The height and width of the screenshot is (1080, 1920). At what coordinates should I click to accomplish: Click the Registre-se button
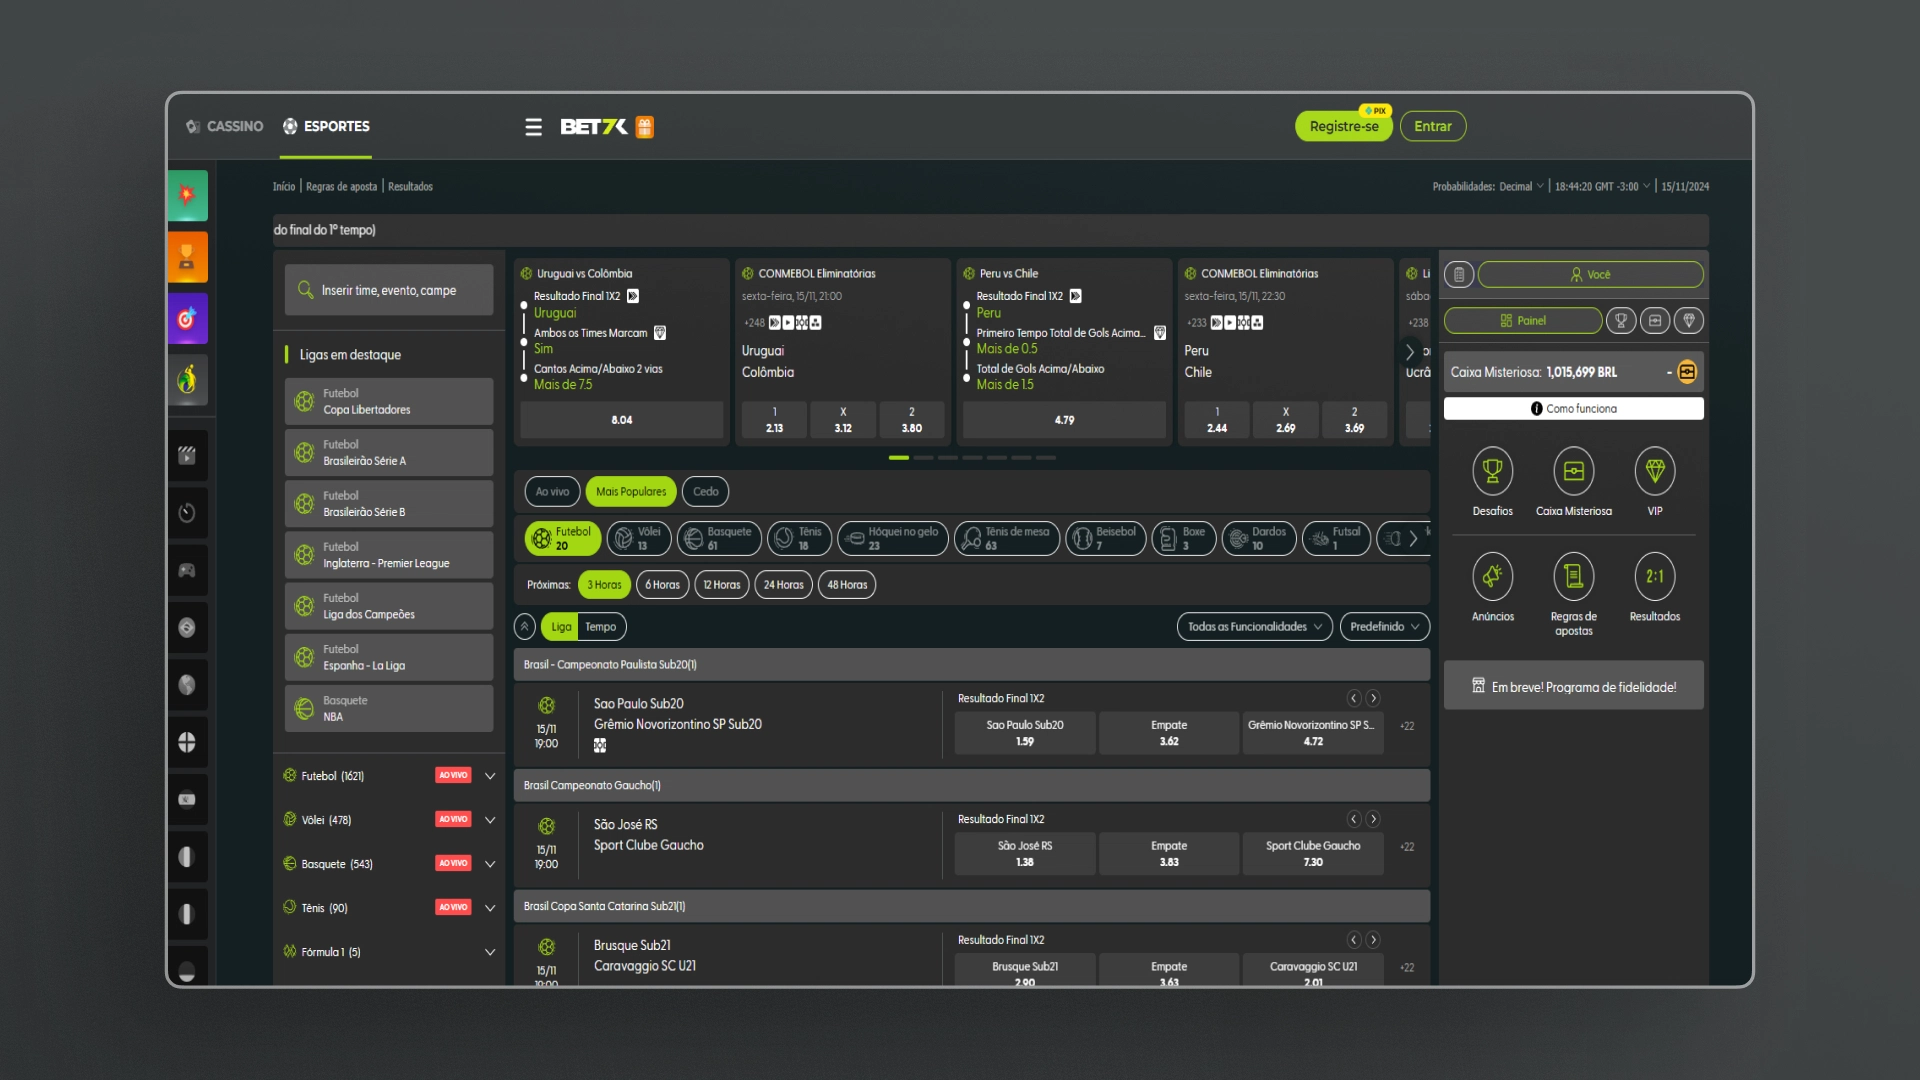1344,127
